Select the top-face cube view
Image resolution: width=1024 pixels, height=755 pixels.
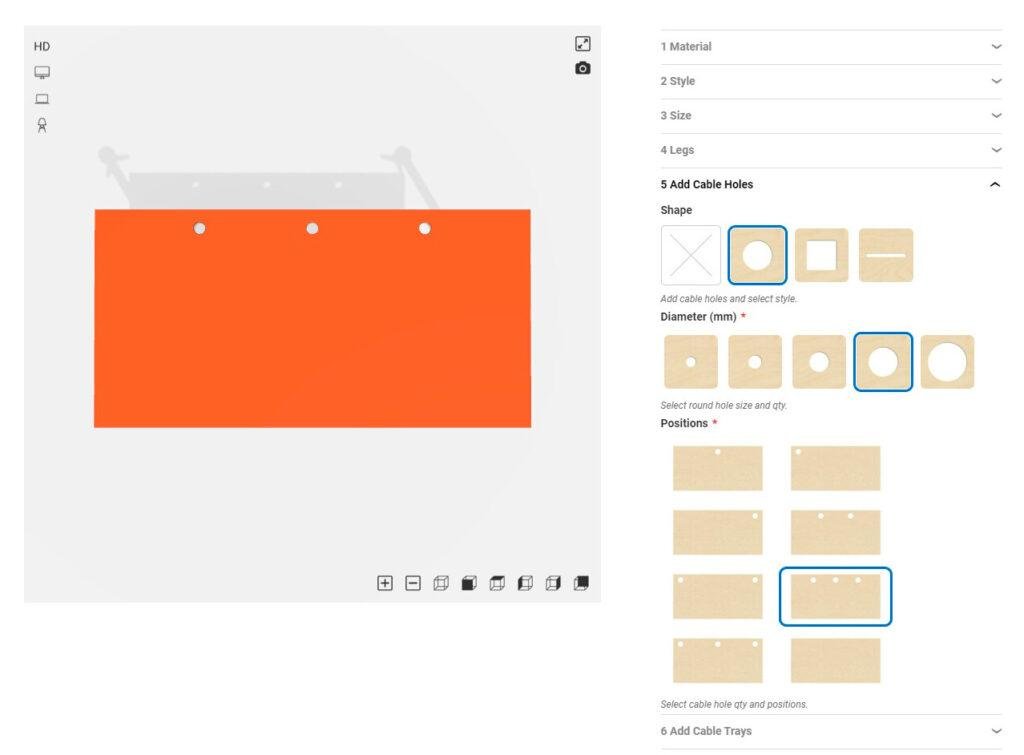tap(497, 583)
